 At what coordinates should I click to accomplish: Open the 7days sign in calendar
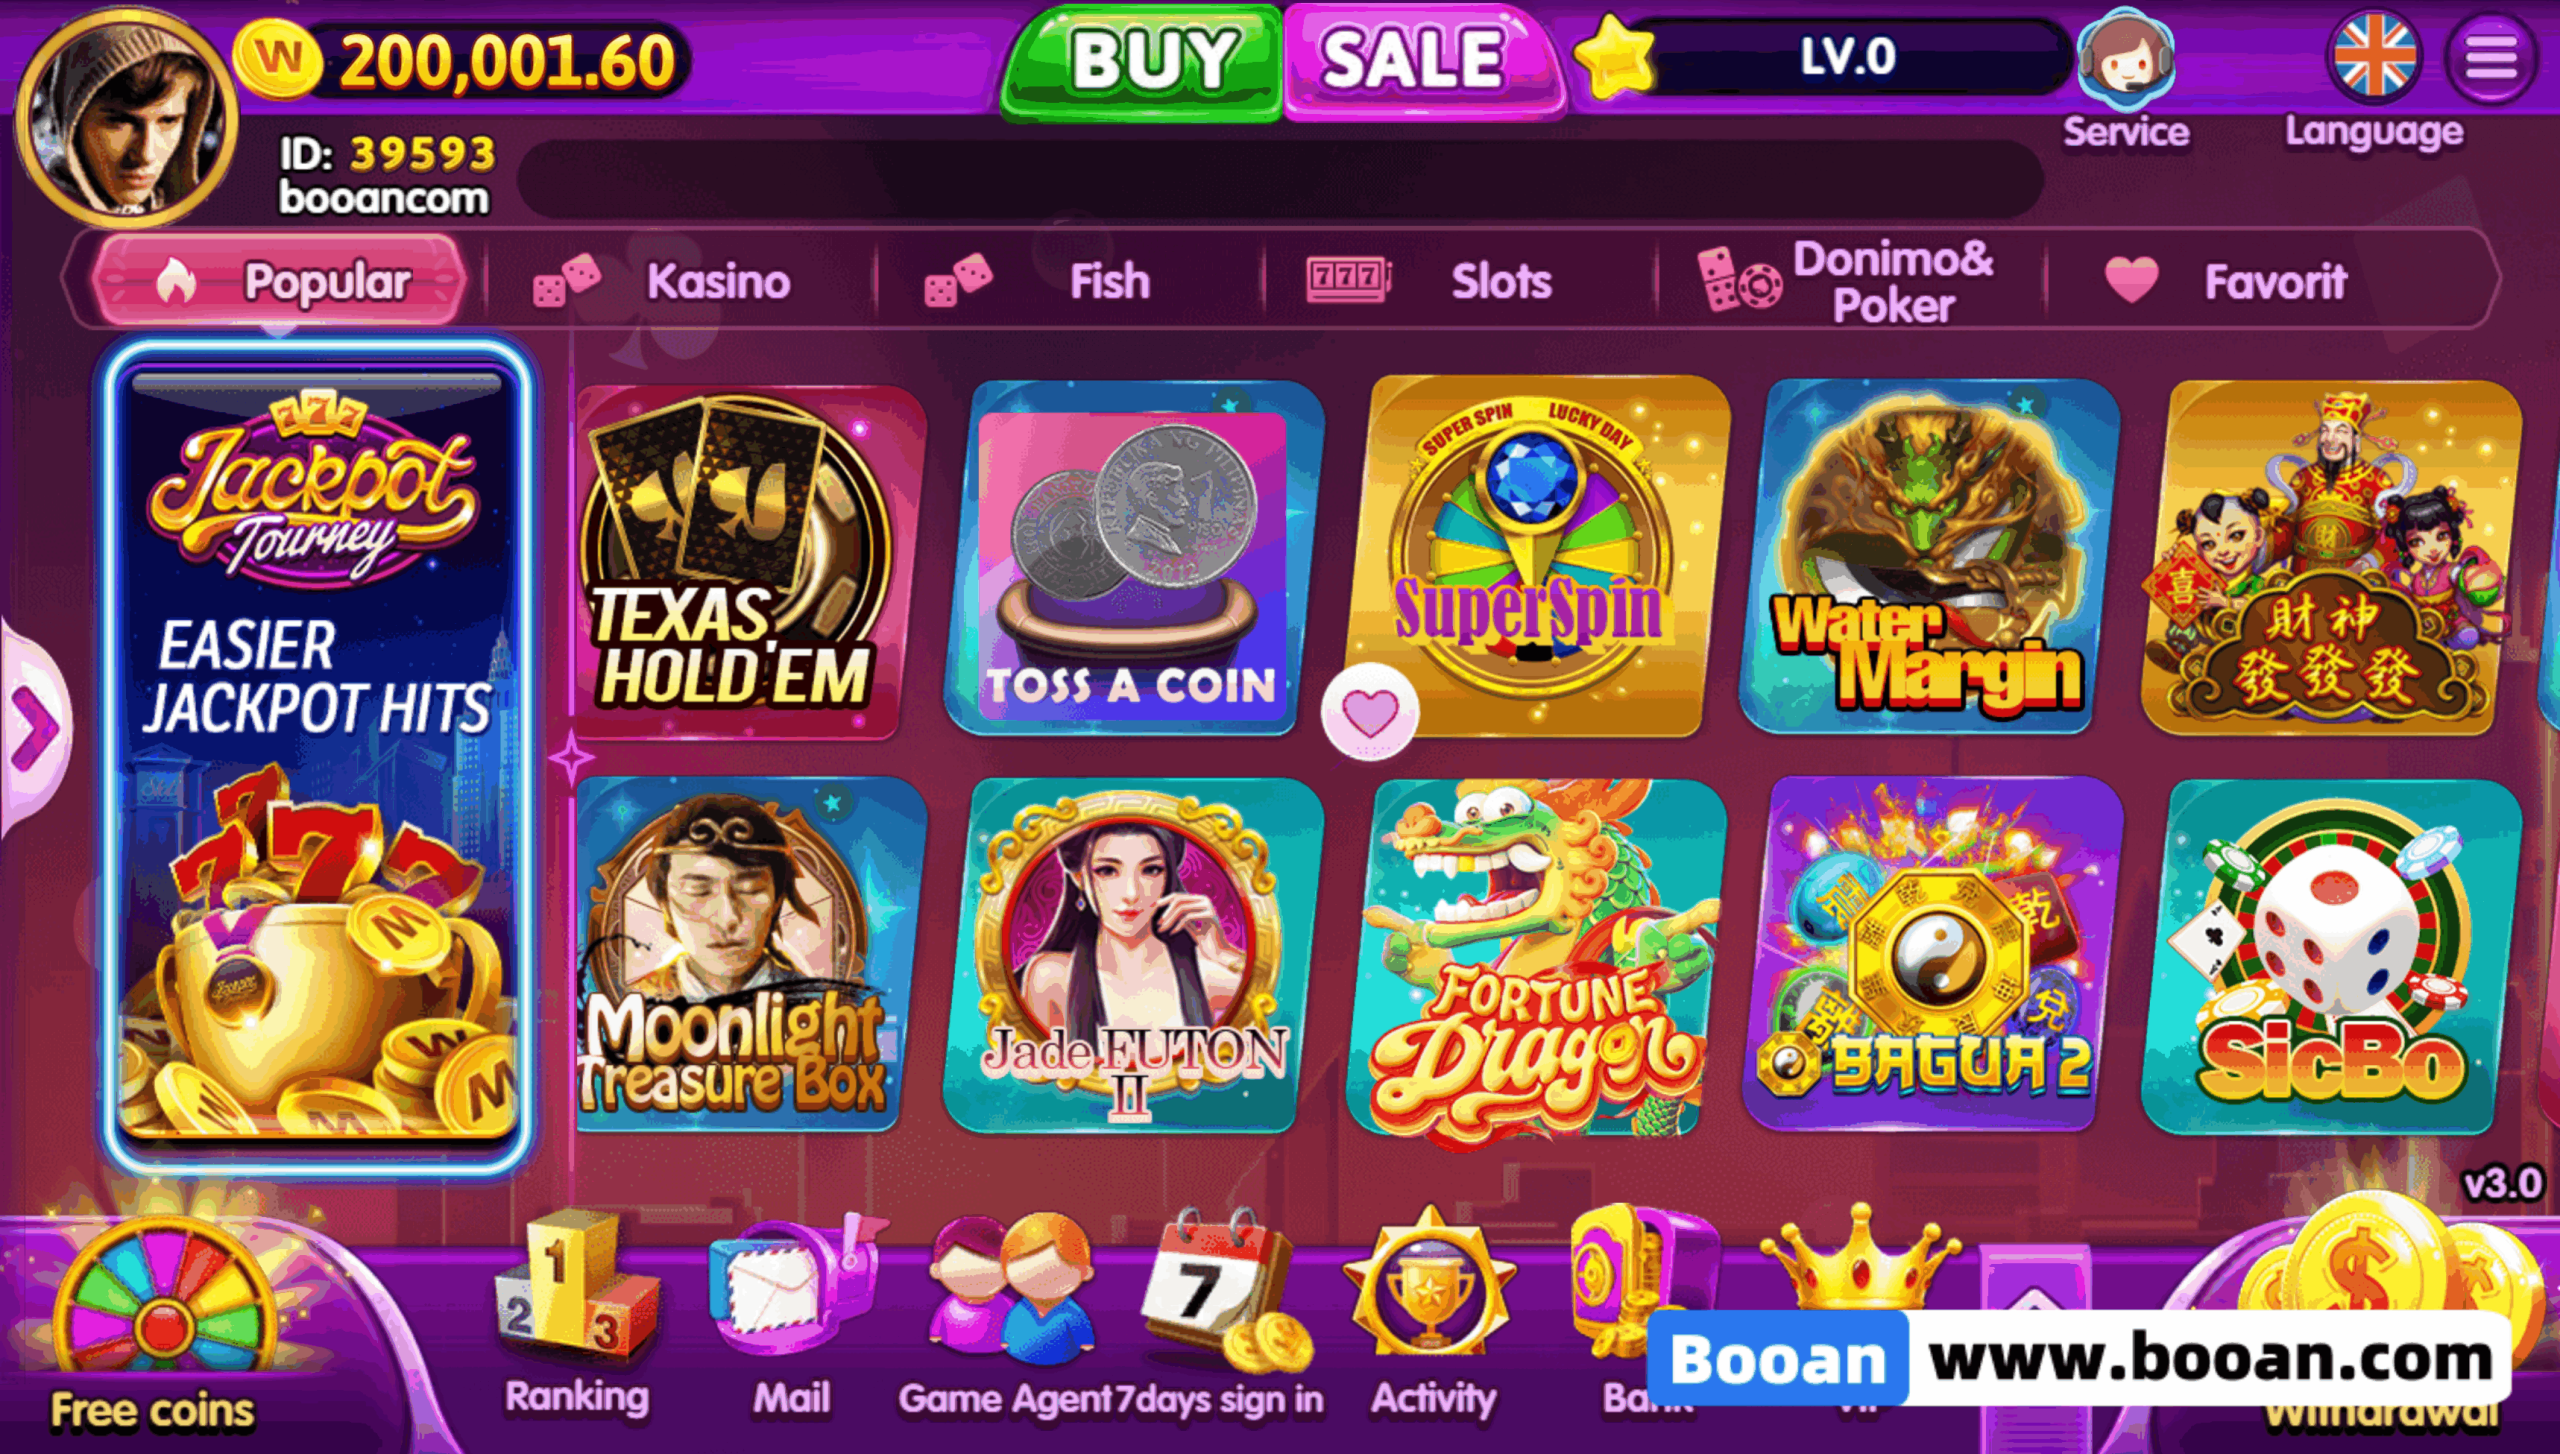[x=1226, y=1290]
